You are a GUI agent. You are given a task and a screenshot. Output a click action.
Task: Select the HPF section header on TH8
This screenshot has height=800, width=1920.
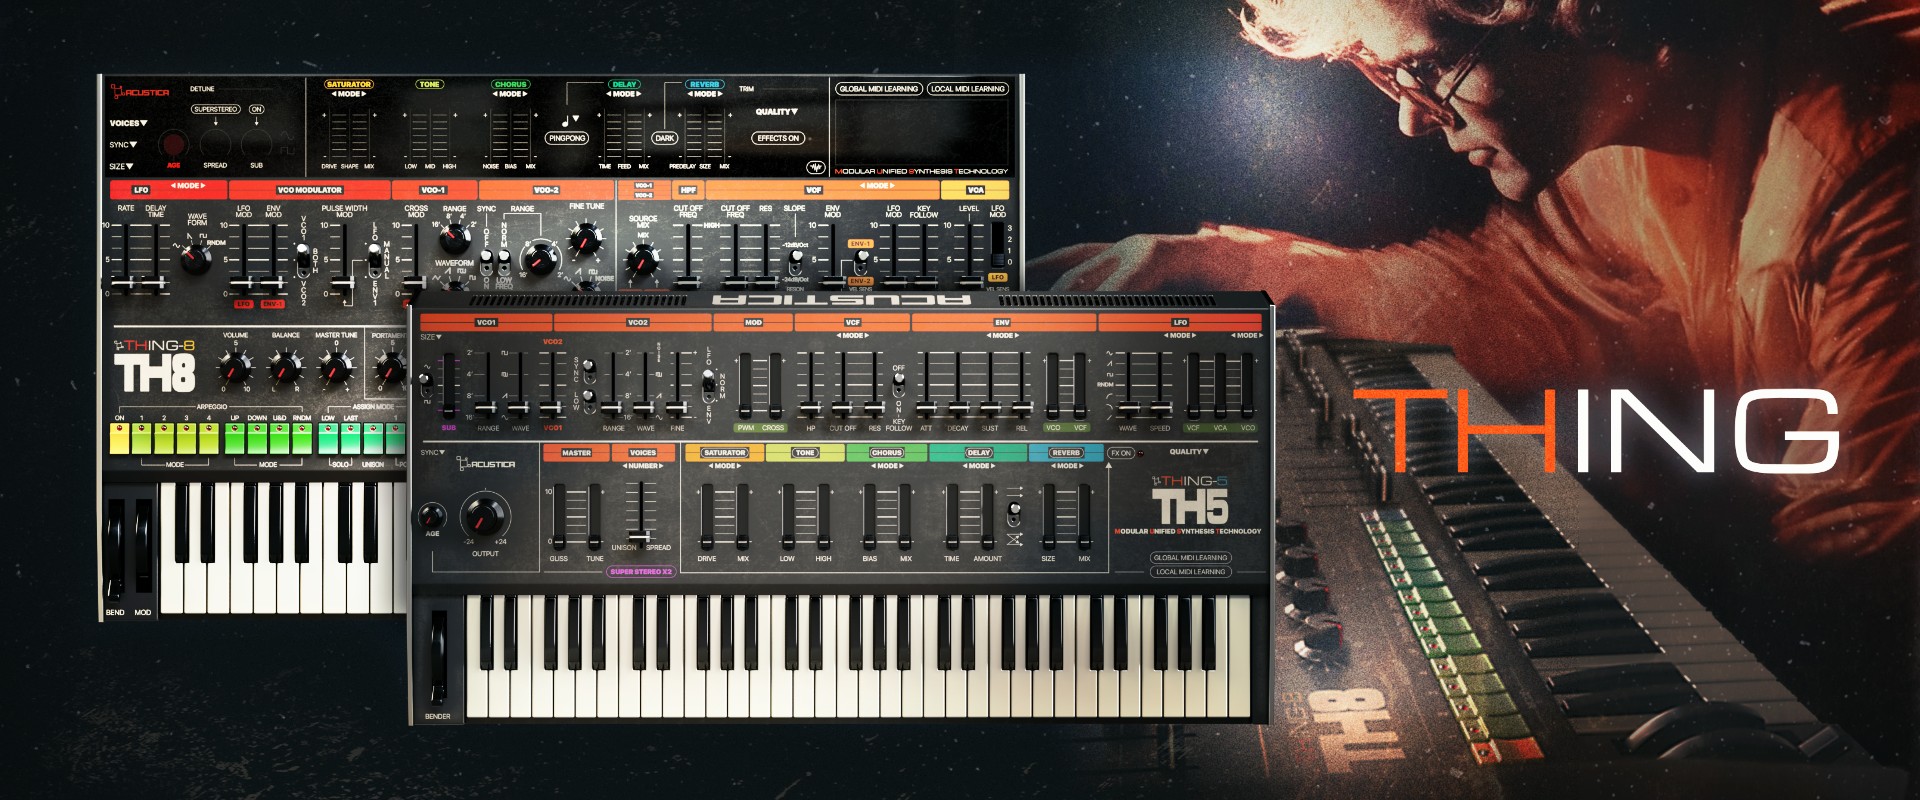(688, 190)
